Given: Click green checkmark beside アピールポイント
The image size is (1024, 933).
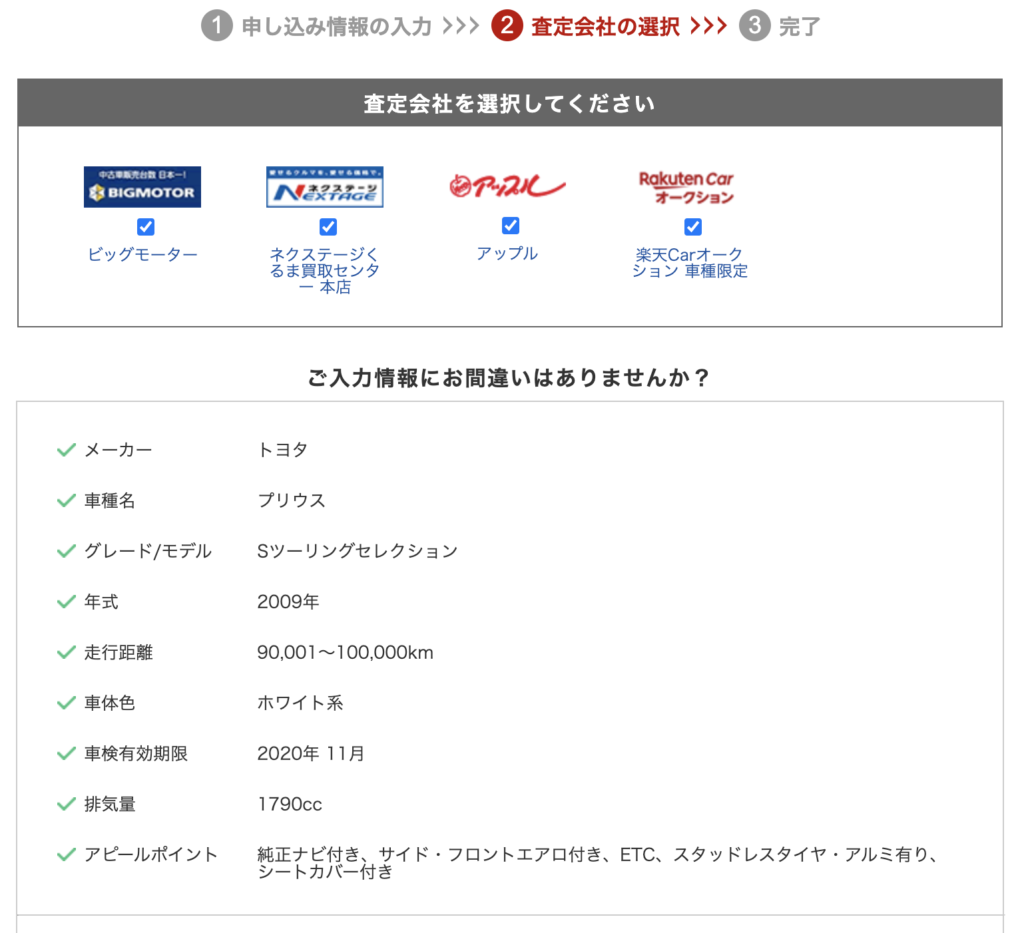Looking at the screenshot, I should (67, 855).
